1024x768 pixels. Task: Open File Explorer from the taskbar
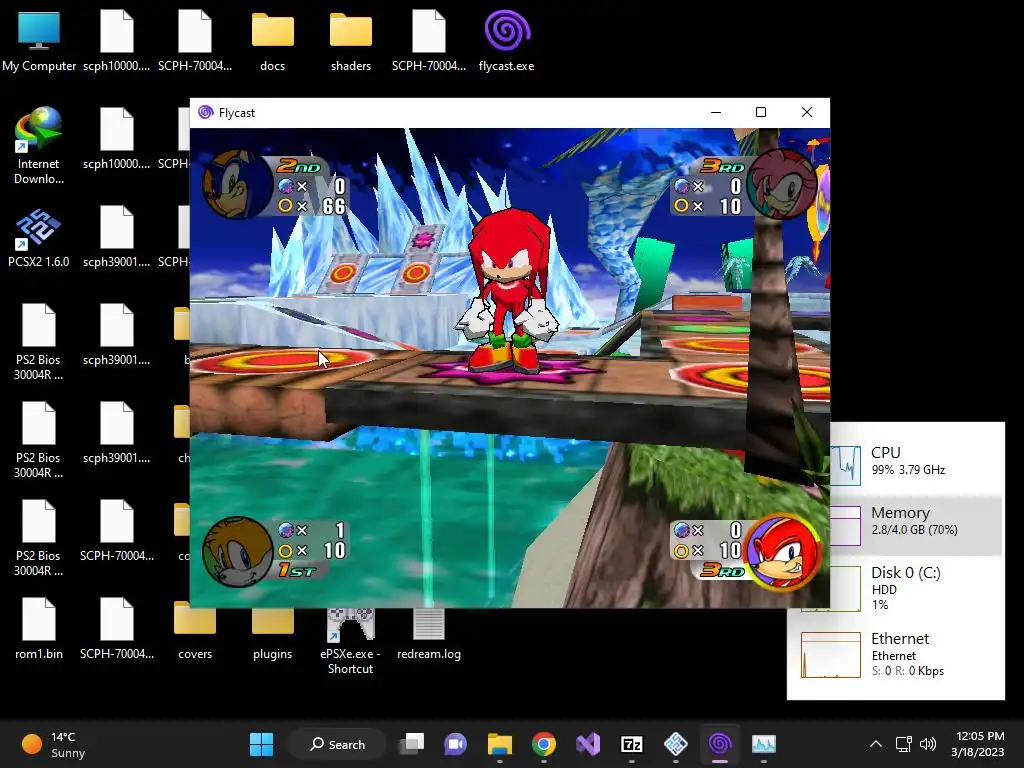coord(500,744)
